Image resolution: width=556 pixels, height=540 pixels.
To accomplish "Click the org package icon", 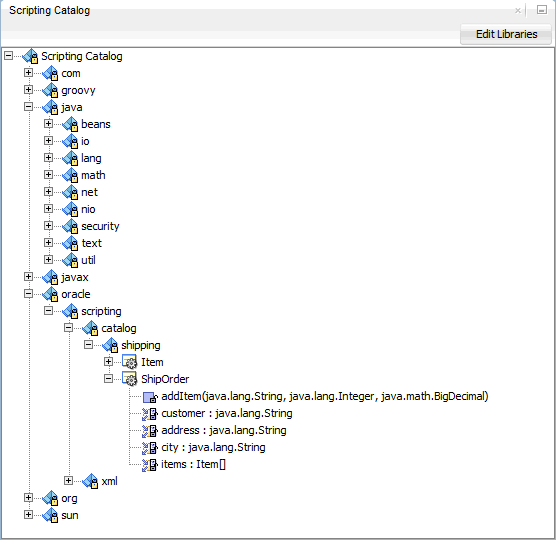I will click(x=50, y=498).
